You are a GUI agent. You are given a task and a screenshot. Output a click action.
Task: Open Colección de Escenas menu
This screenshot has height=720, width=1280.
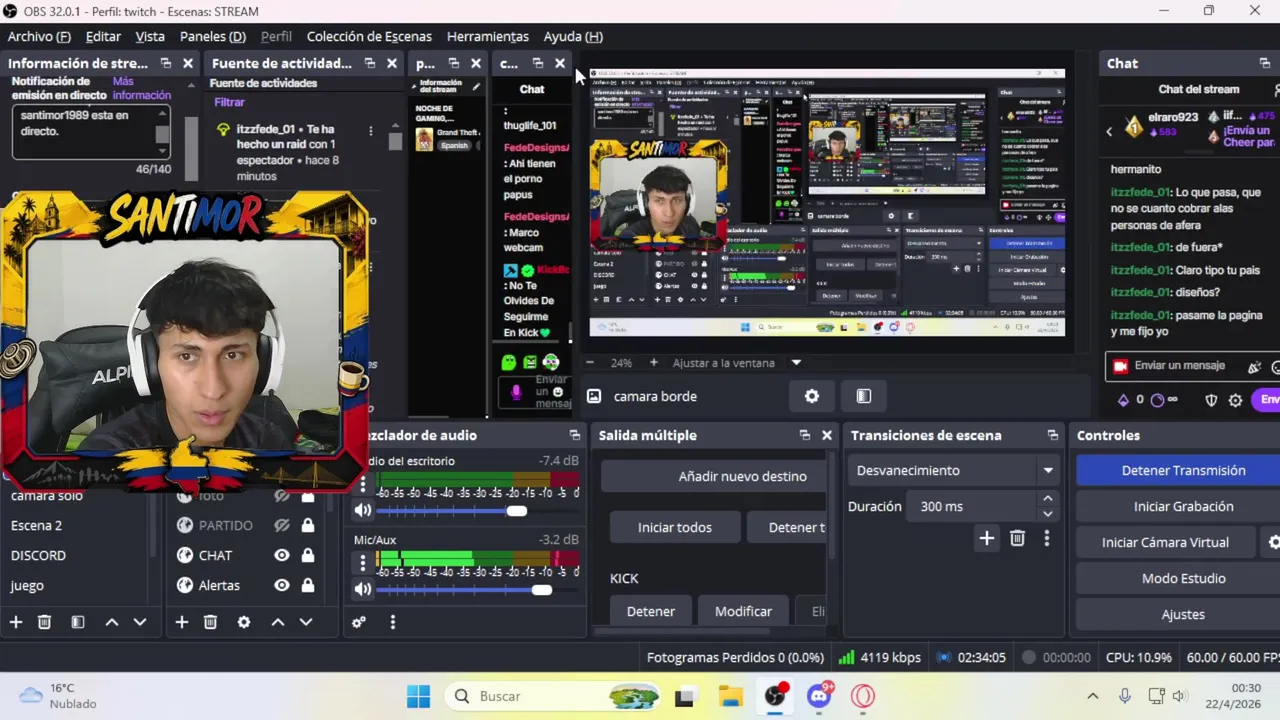click(369, 36)
